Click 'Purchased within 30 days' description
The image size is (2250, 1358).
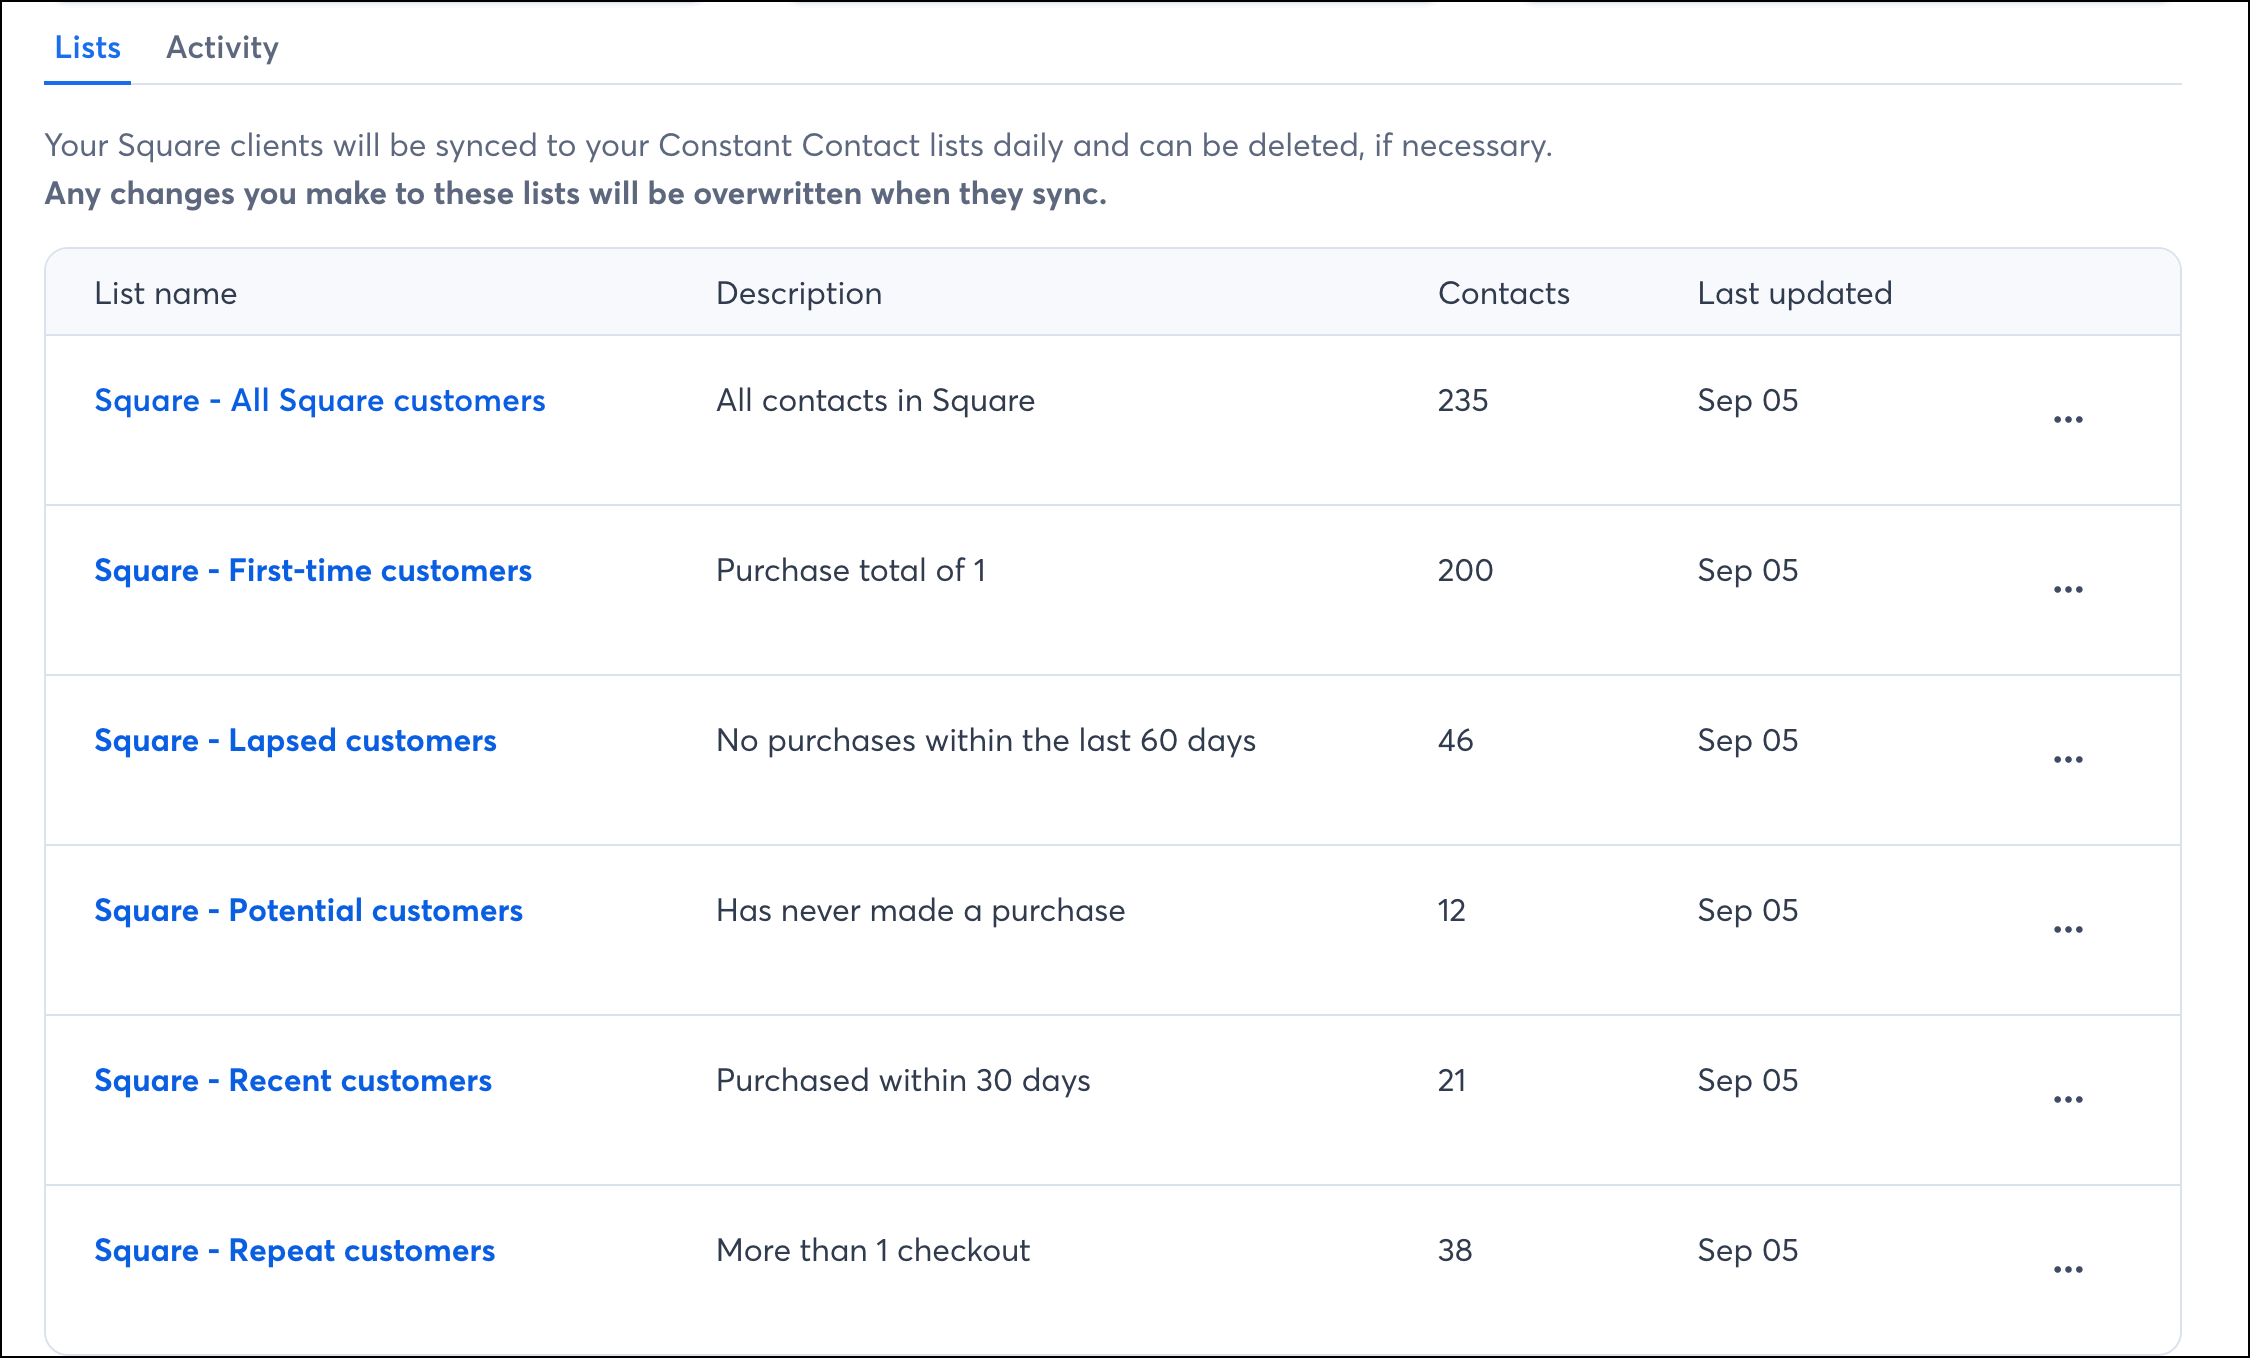pyautogui.click(x=903, y=1080)
